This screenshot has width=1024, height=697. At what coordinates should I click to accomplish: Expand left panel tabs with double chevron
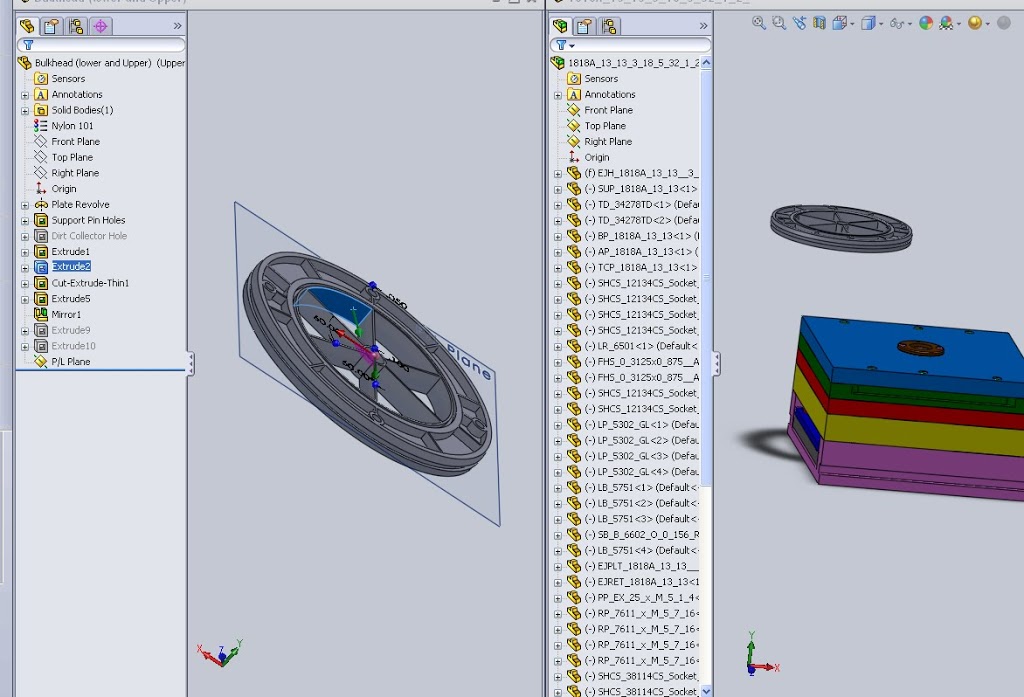click(177, 26)
